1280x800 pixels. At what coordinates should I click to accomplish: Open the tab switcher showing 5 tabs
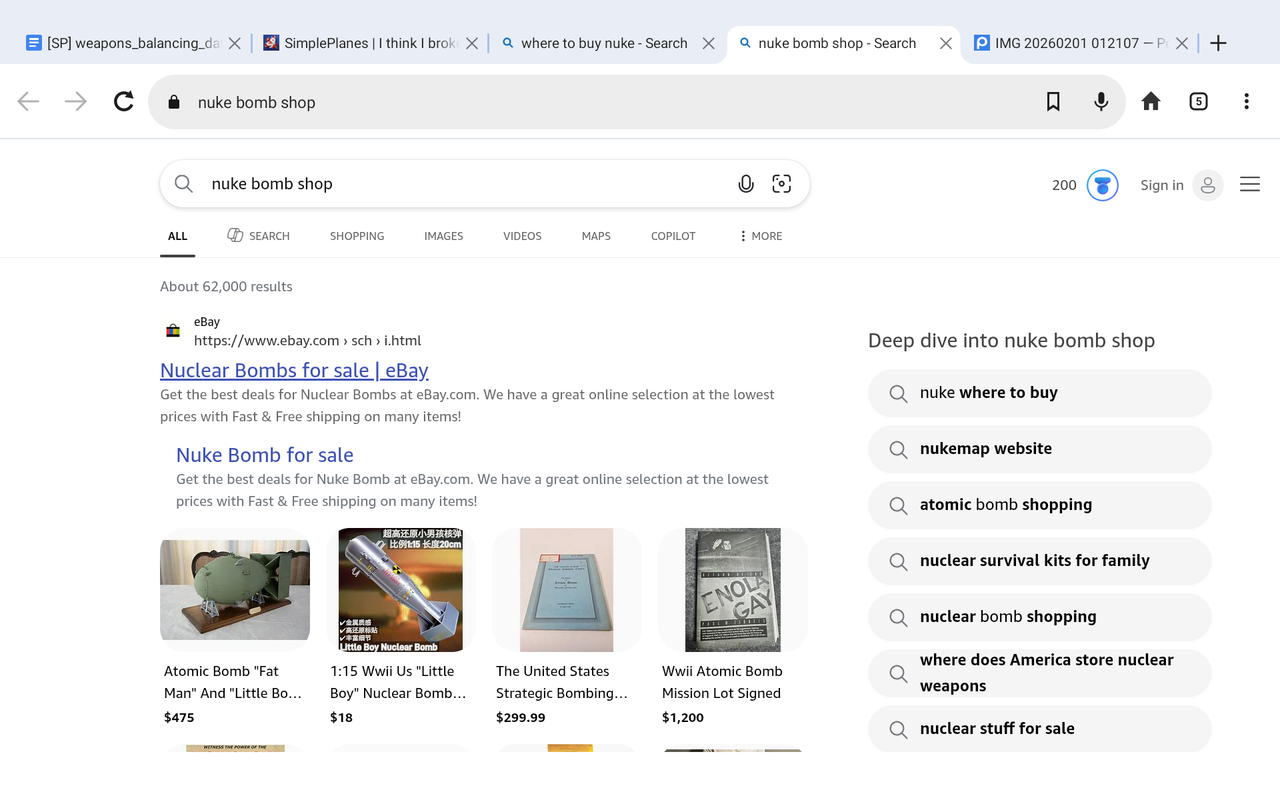[1198, 101]
